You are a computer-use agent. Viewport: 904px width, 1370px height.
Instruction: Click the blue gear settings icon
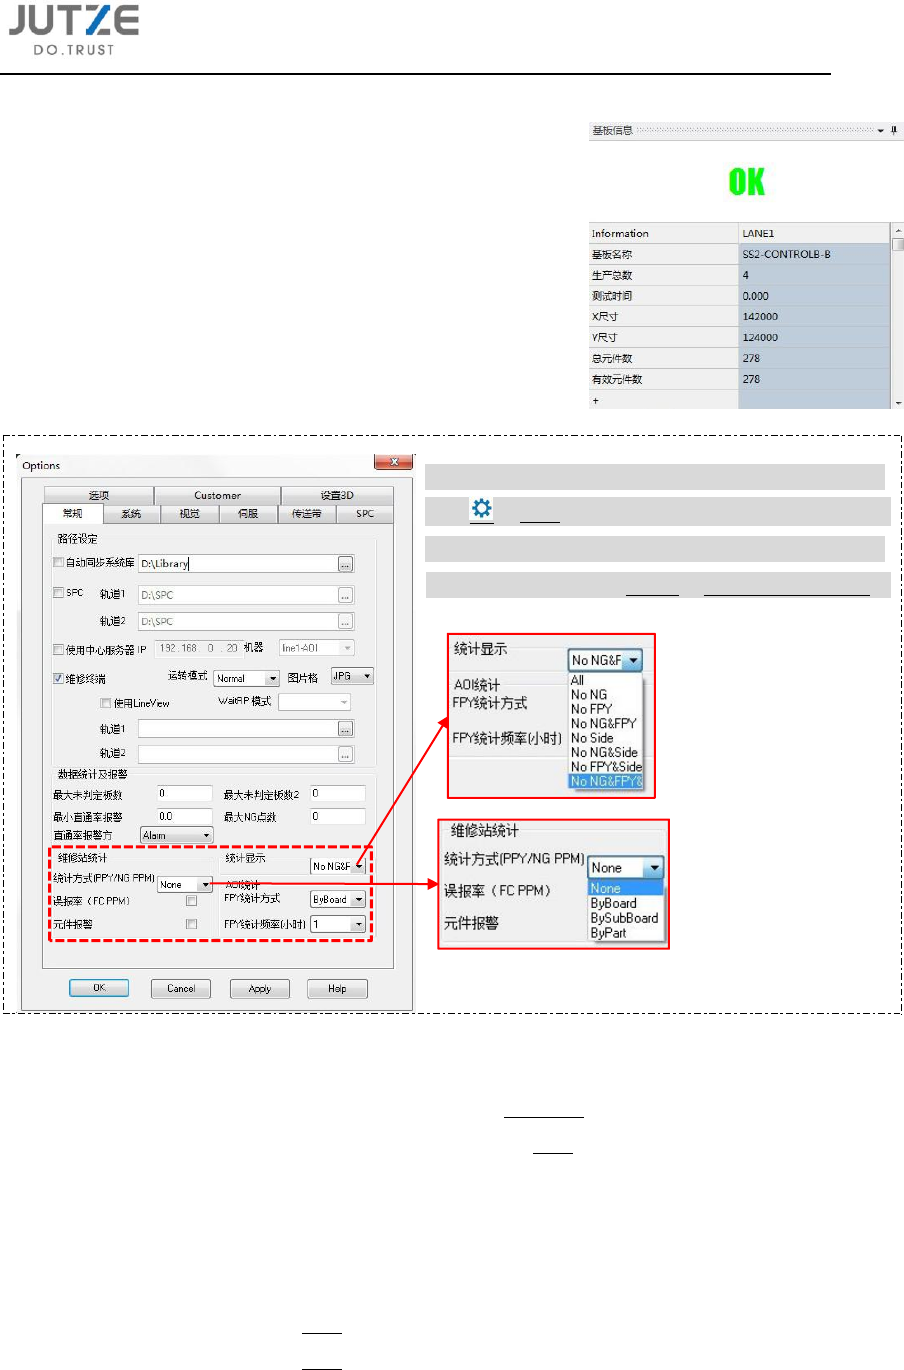pyautogui.click(x=482, y=509)
